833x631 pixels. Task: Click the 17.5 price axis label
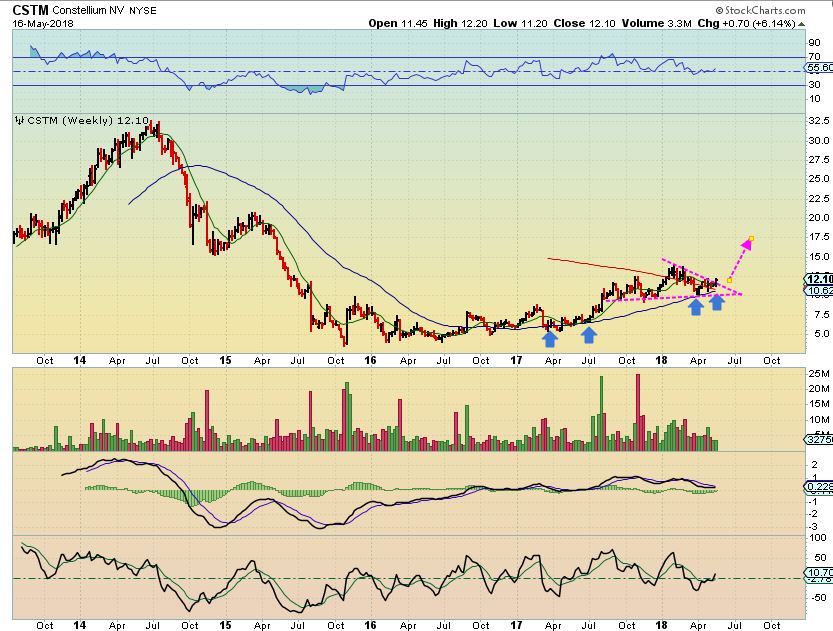click(x=819, y=237)
